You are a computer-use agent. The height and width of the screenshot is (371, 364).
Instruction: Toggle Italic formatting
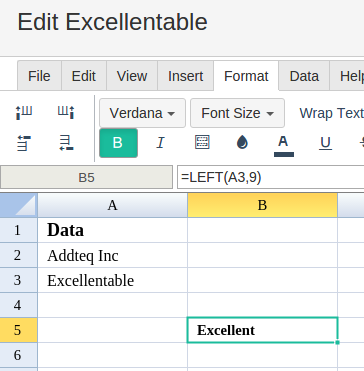click(160, 143)
